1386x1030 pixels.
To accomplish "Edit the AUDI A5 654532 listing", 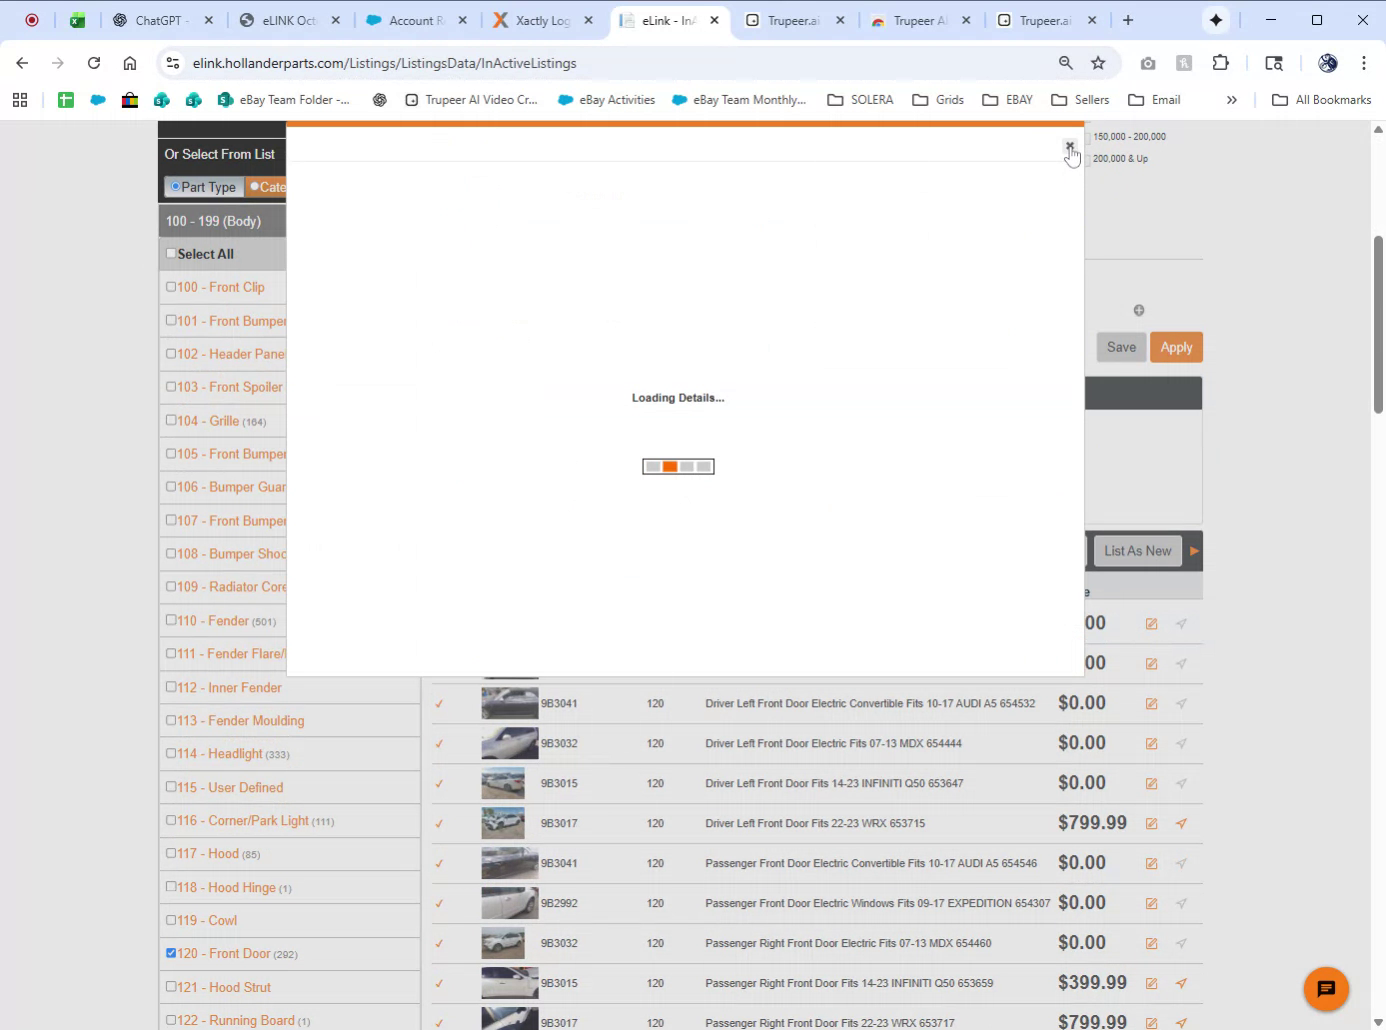I will 1151,703.
